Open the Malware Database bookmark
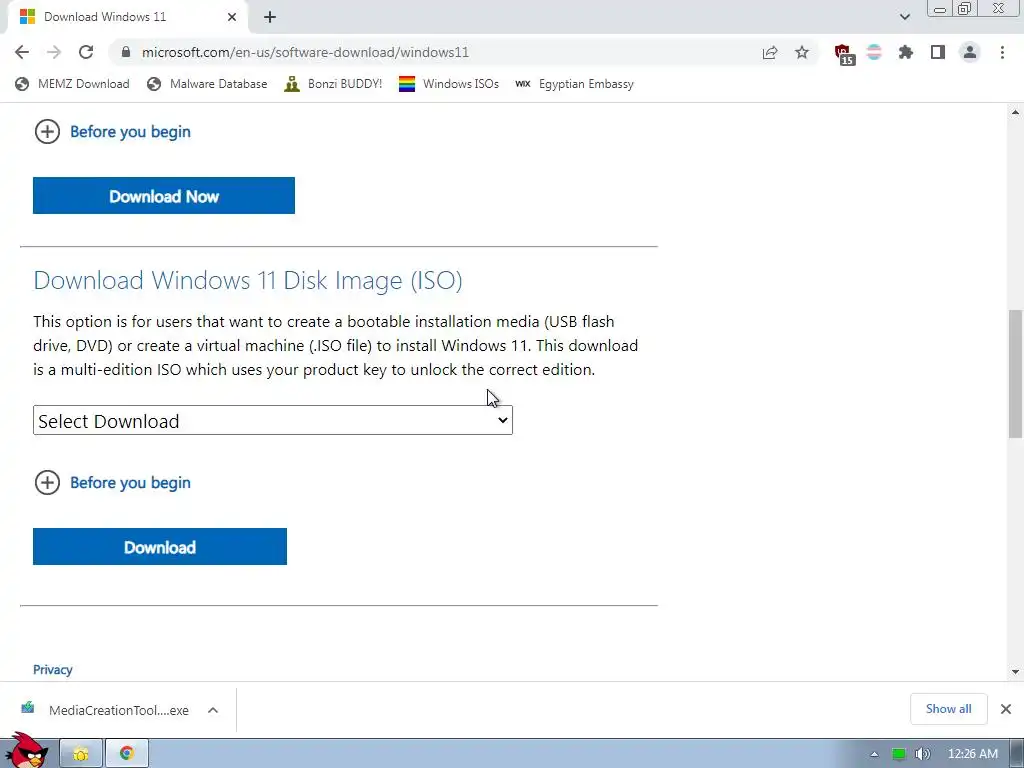 coord(208,84)
